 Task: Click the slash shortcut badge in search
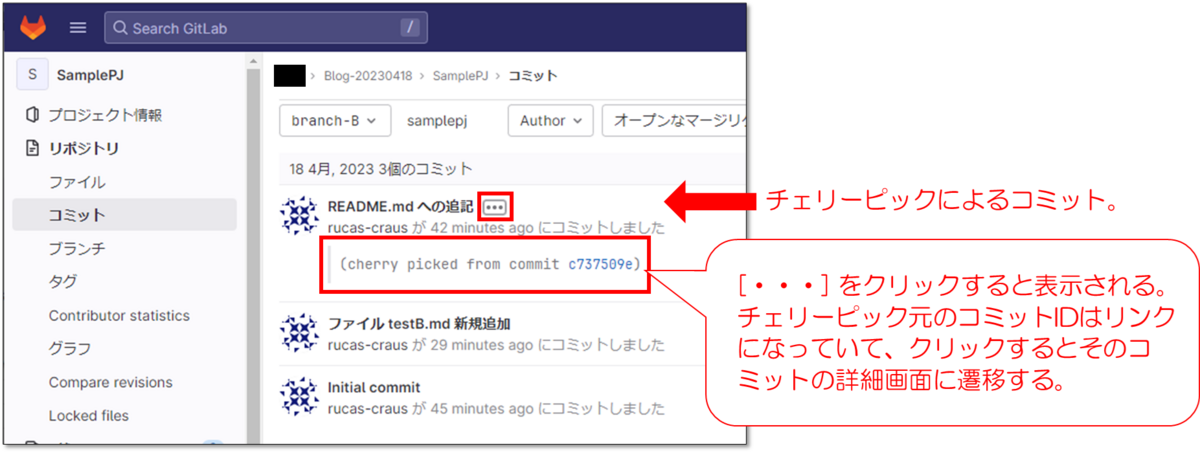click(409, 27)
